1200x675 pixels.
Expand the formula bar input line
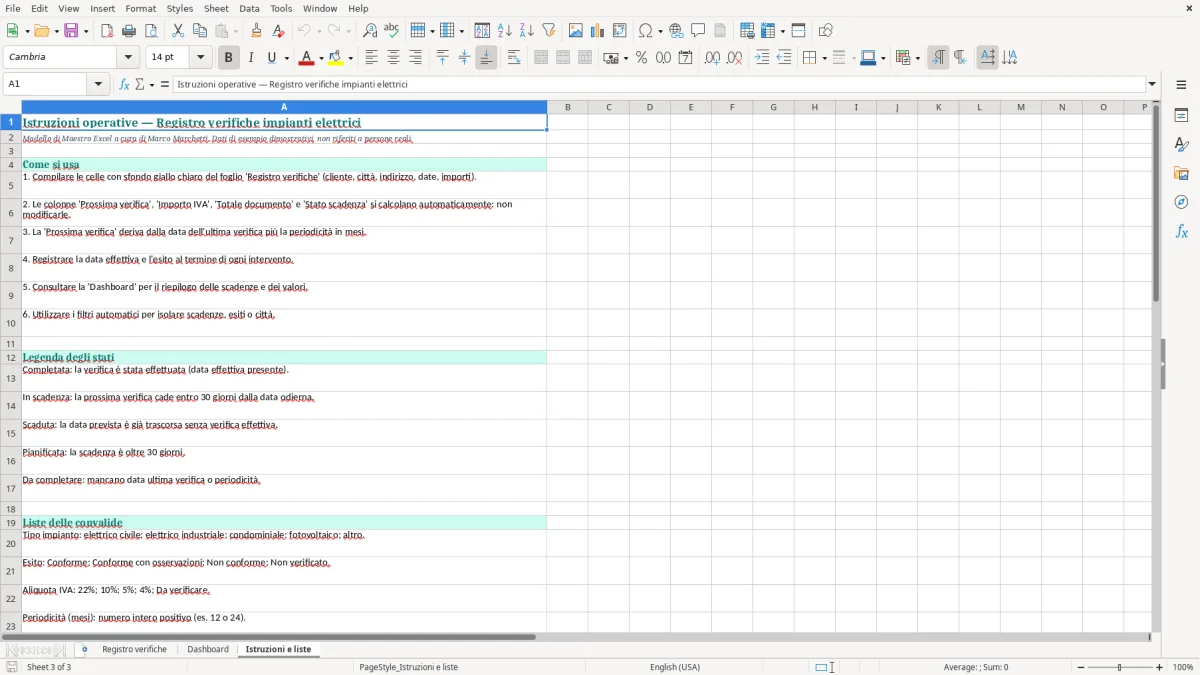(x=1152, y=84)
